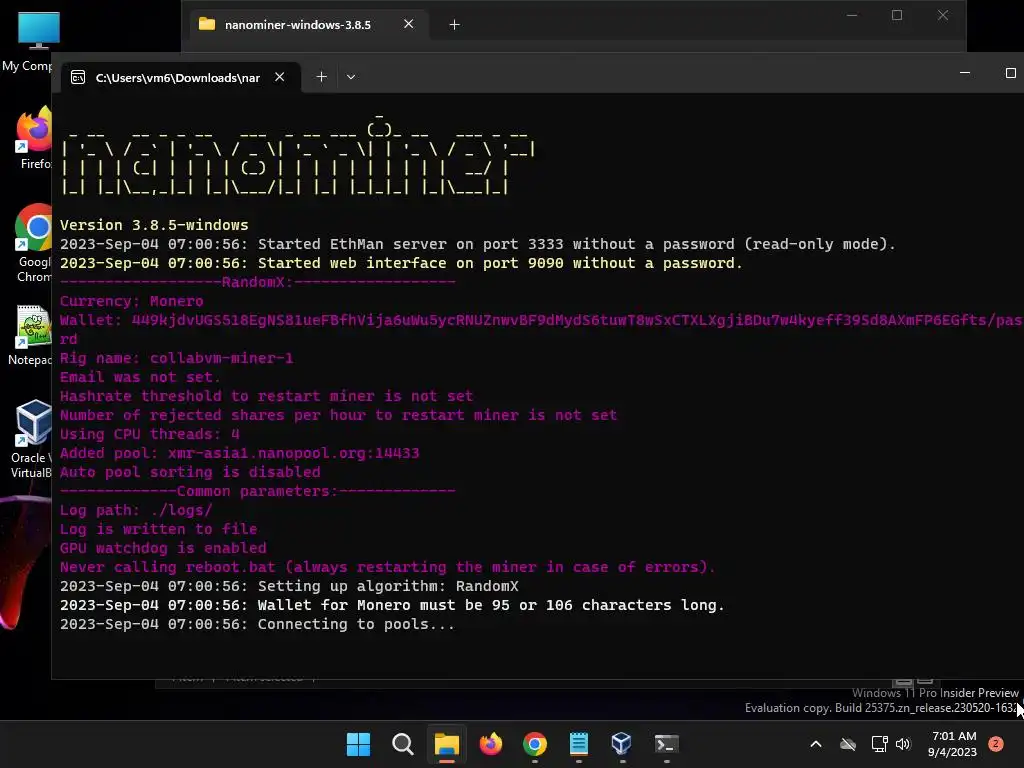Minimize the terminal window
1024x768 pixels.
[965, 73]
